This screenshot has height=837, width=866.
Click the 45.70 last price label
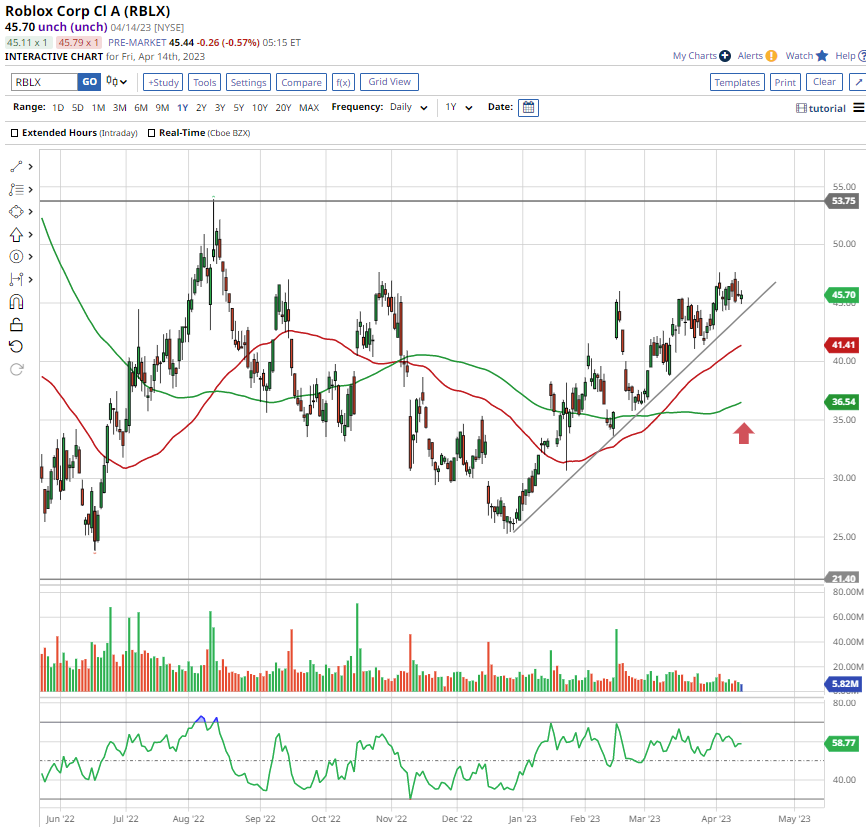842,295
